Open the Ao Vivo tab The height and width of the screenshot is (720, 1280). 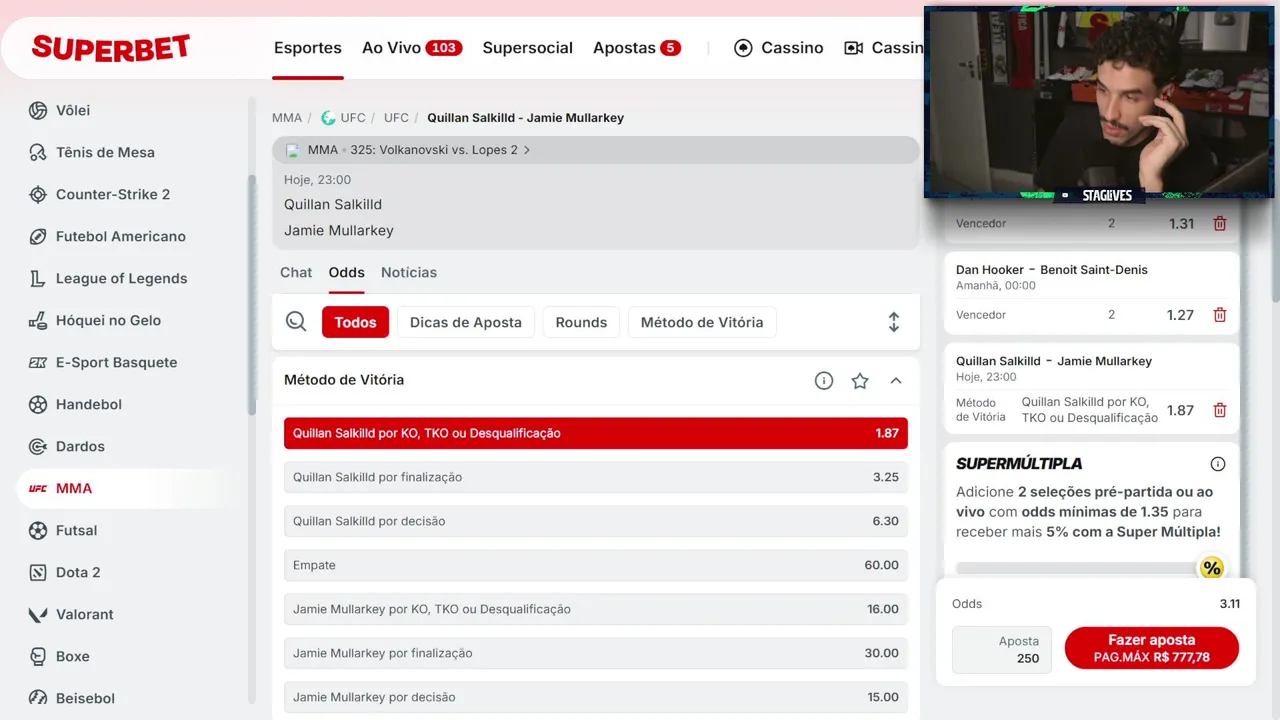click(412, 48)
